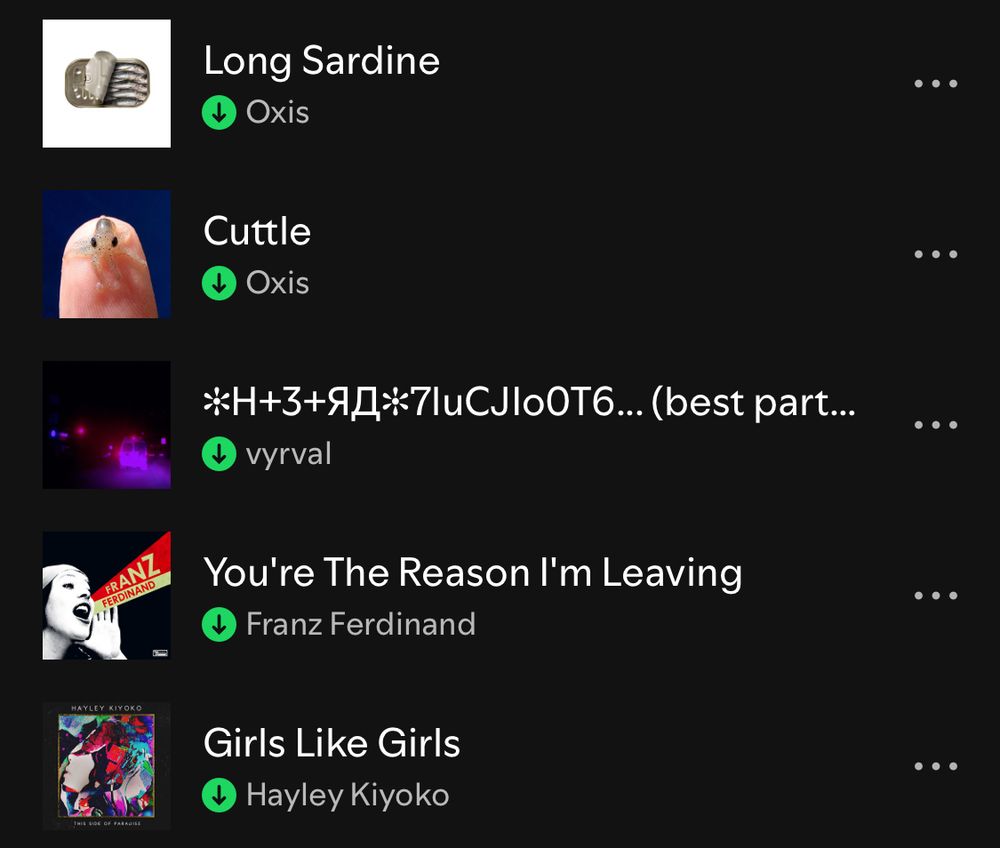Open three-dot menu for vyrval track

pyautogui.click(x=936, y=425)
